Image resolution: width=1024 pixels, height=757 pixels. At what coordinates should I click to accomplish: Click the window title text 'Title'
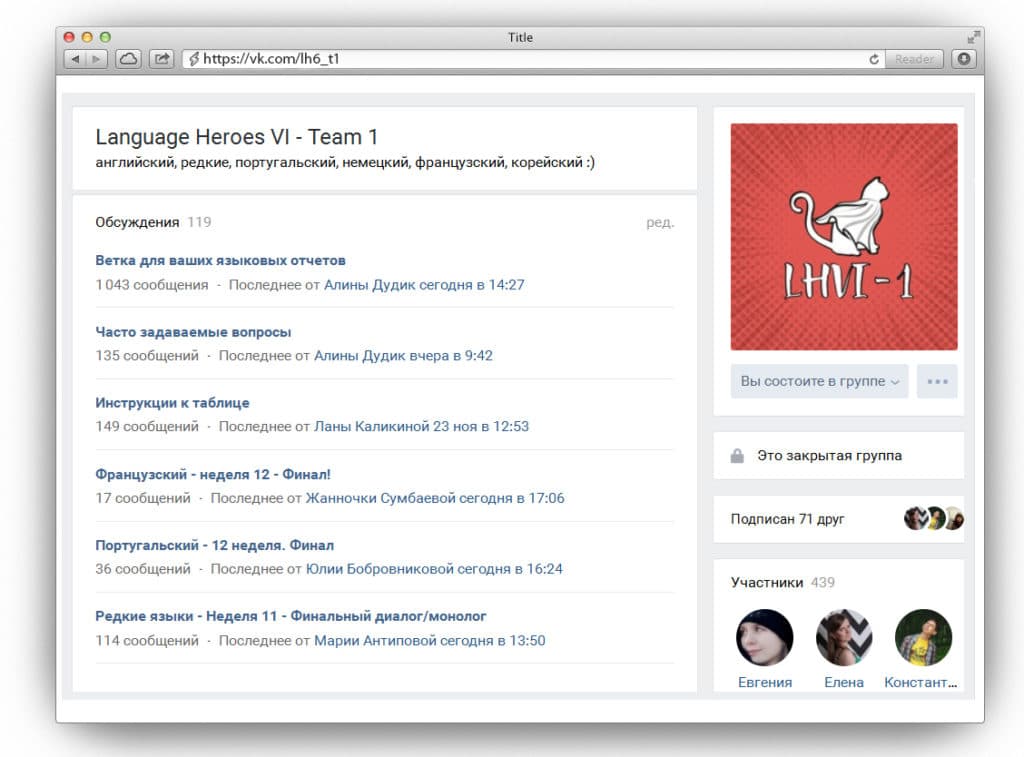tap(520, 37)
